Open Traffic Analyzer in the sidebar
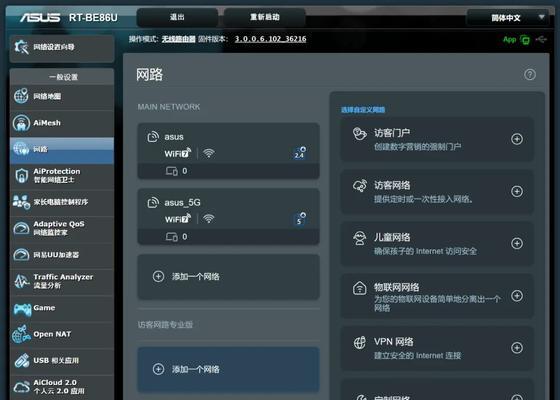Image resolution: width=560 pixels, height=400 pixels. pyautogui.click(x=62, y=281)
